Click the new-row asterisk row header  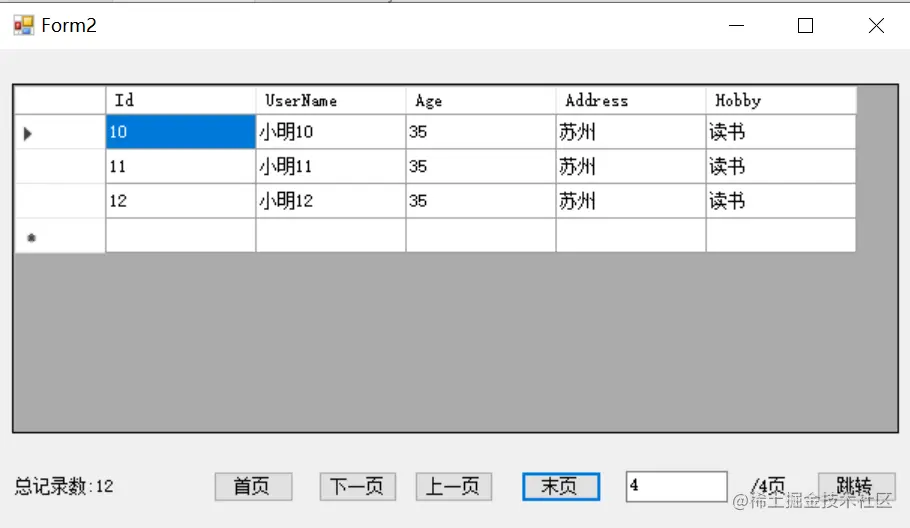60,236
